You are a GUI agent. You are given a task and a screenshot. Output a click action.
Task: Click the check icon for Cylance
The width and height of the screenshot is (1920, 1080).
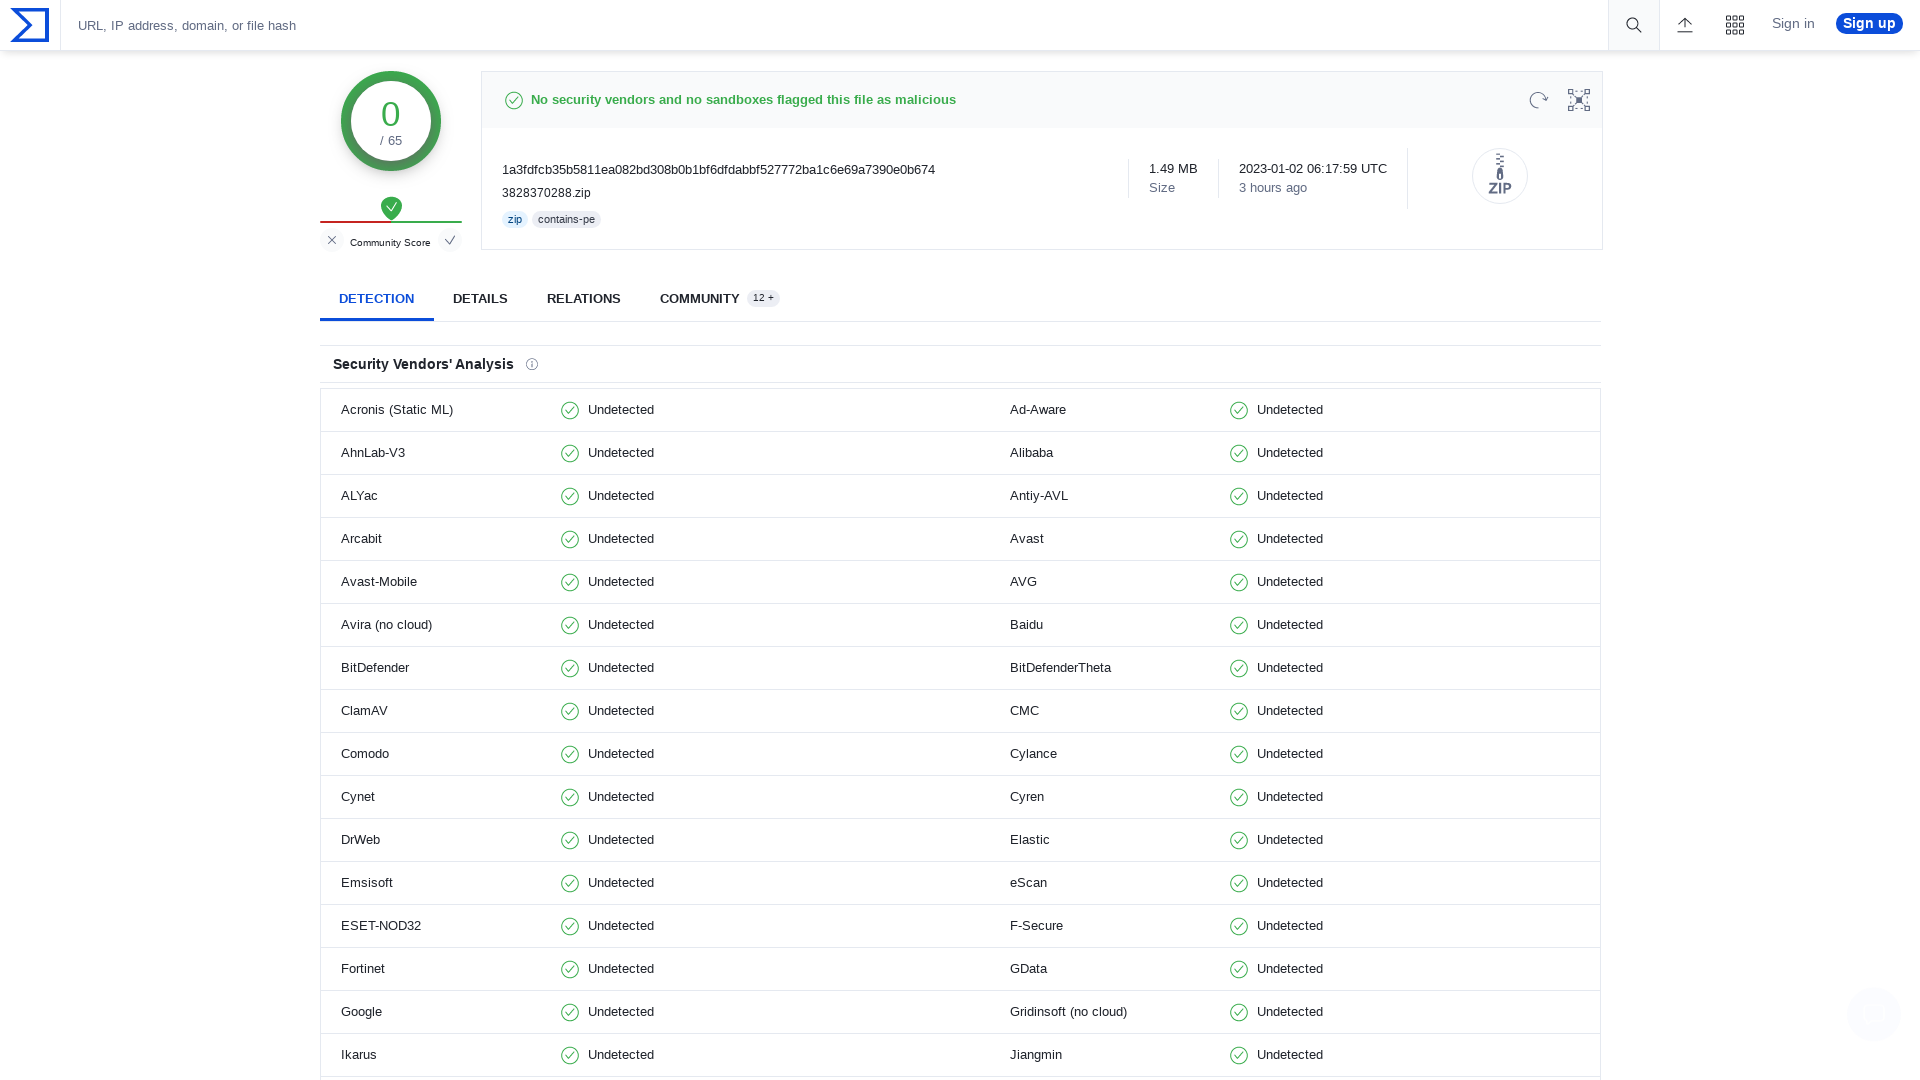pyautogui.click(x=1239, y=754)
